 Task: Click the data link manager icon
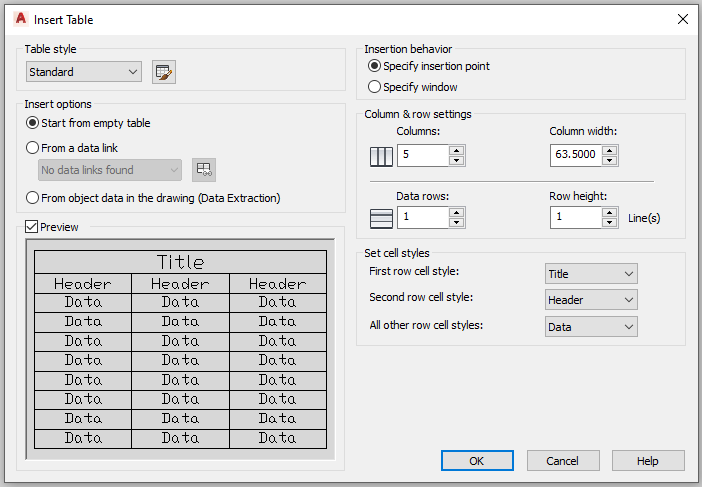(204, 170)
